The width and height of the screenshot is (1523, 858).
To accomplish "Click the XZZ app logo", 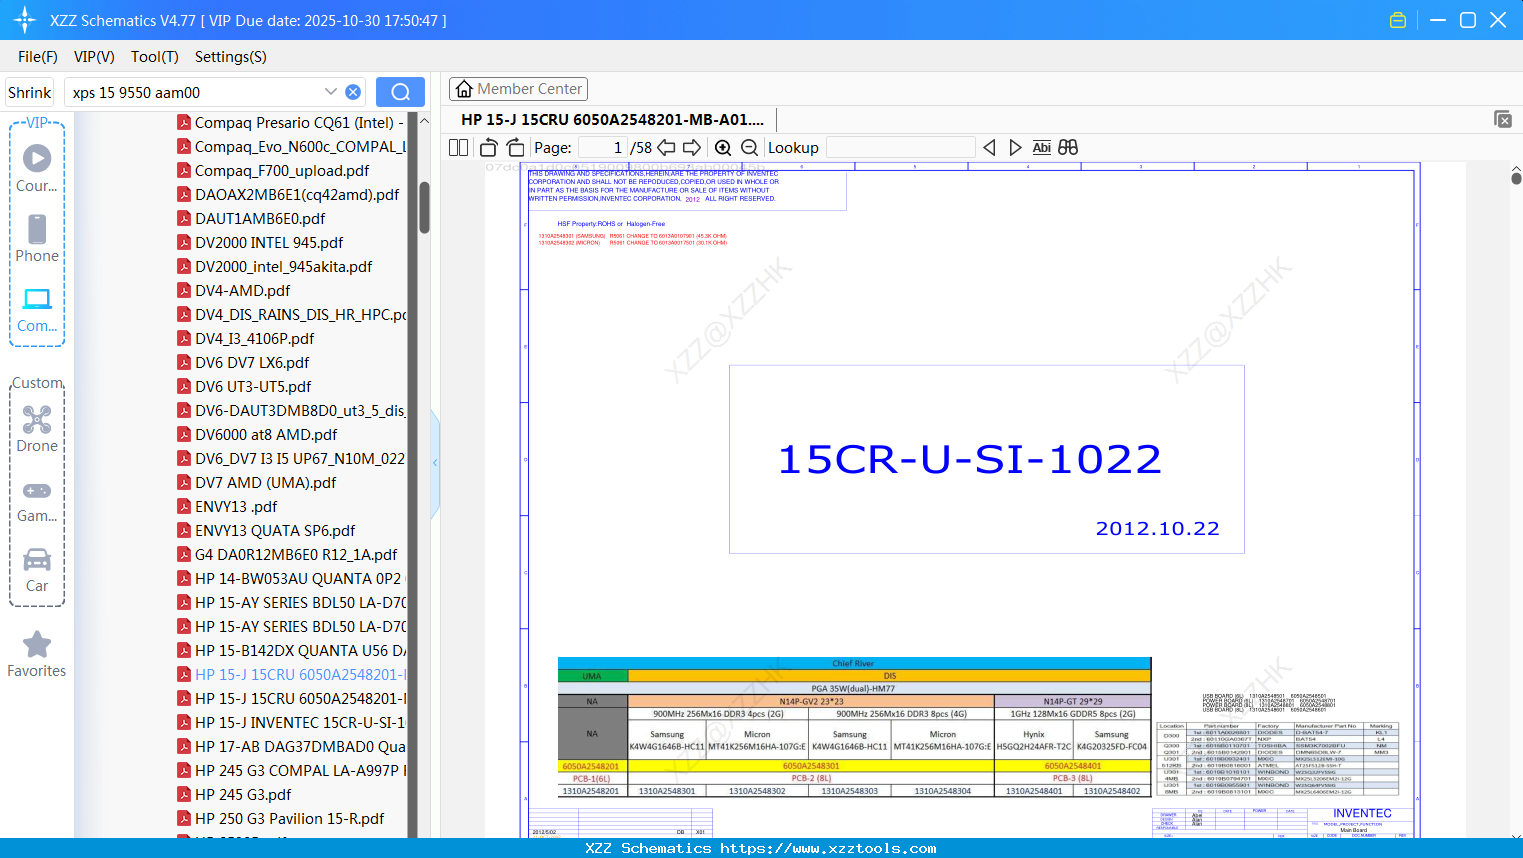I will point(25,20).
